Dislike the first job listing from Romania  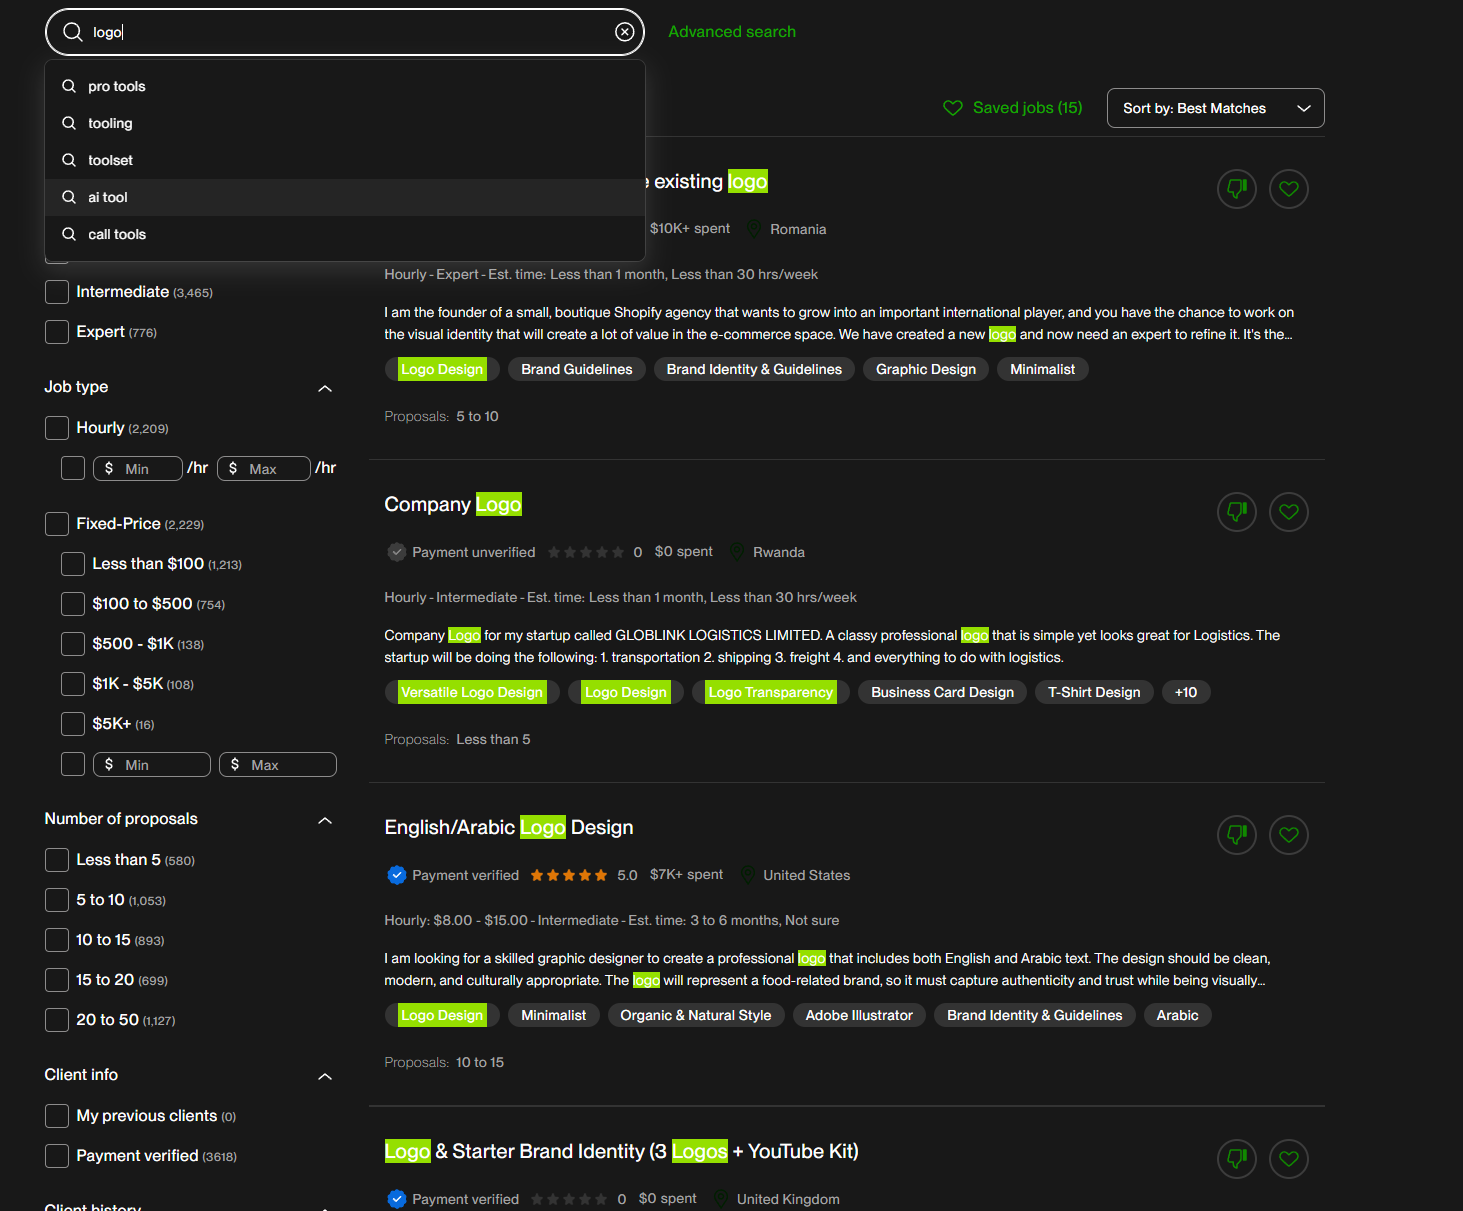tap(1236, 189)
